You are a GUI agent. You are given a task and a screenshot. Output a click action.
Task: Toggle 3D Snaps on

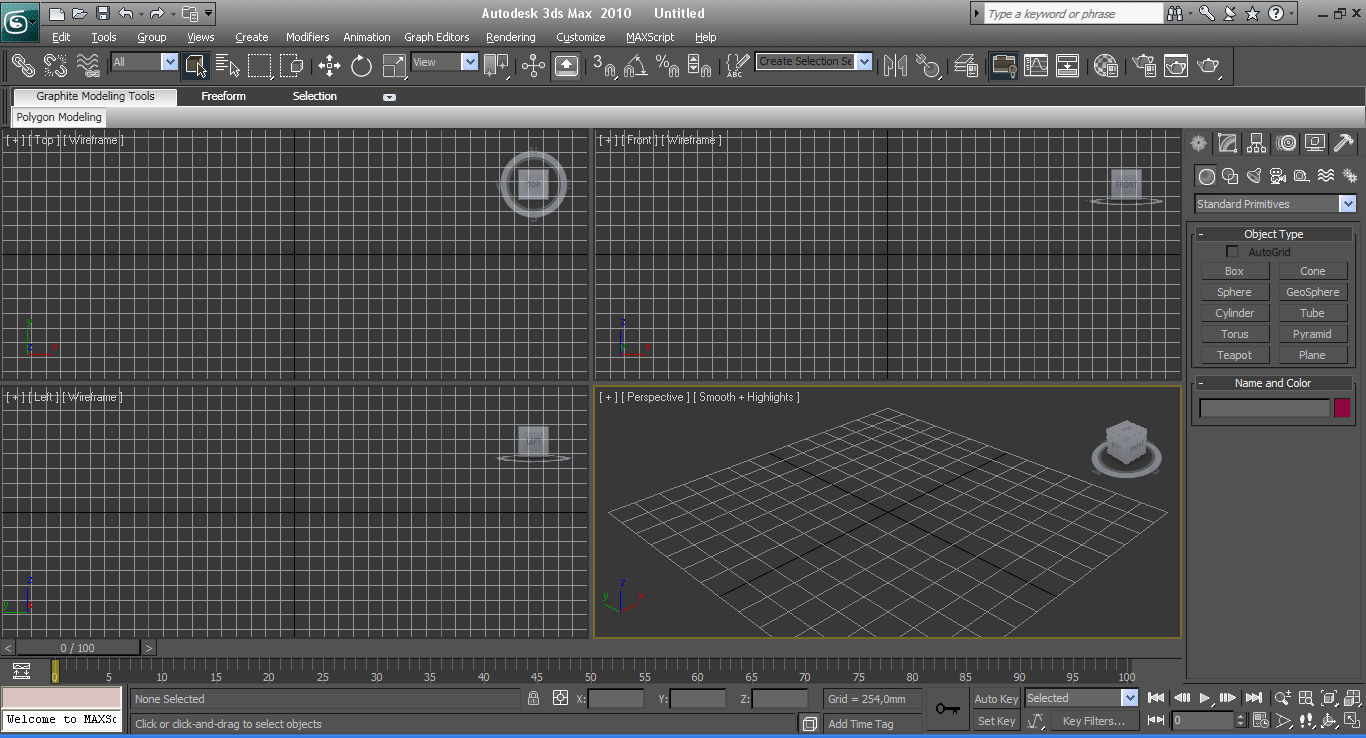click(604, 66)
